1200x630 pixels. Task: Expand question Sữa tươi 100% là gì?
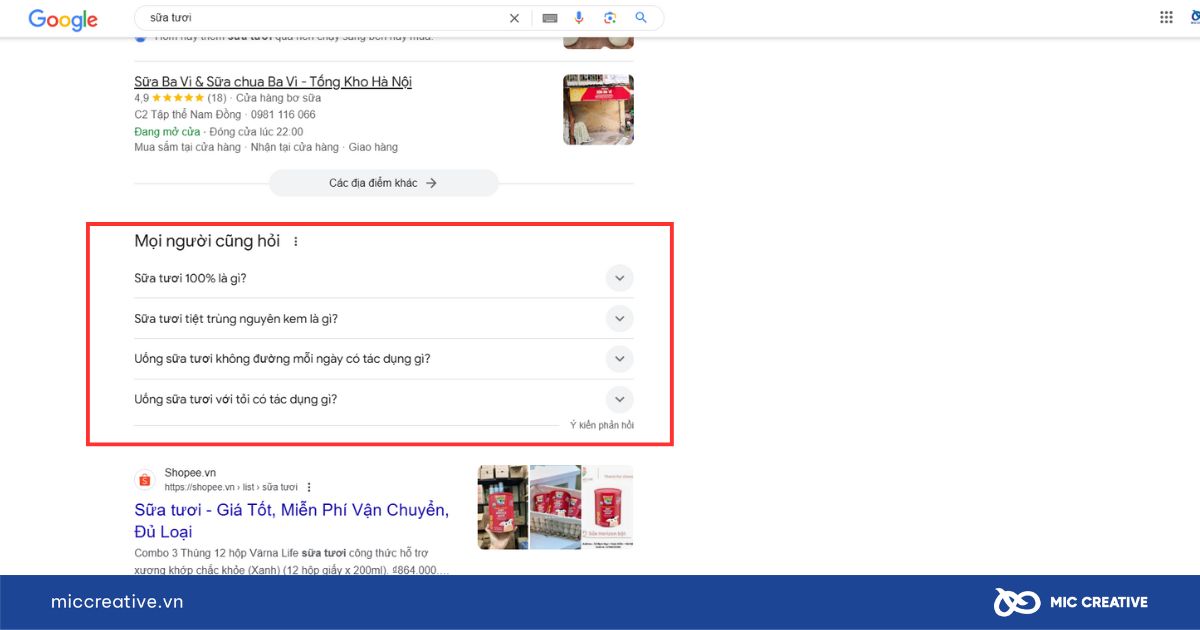point(384,278)
